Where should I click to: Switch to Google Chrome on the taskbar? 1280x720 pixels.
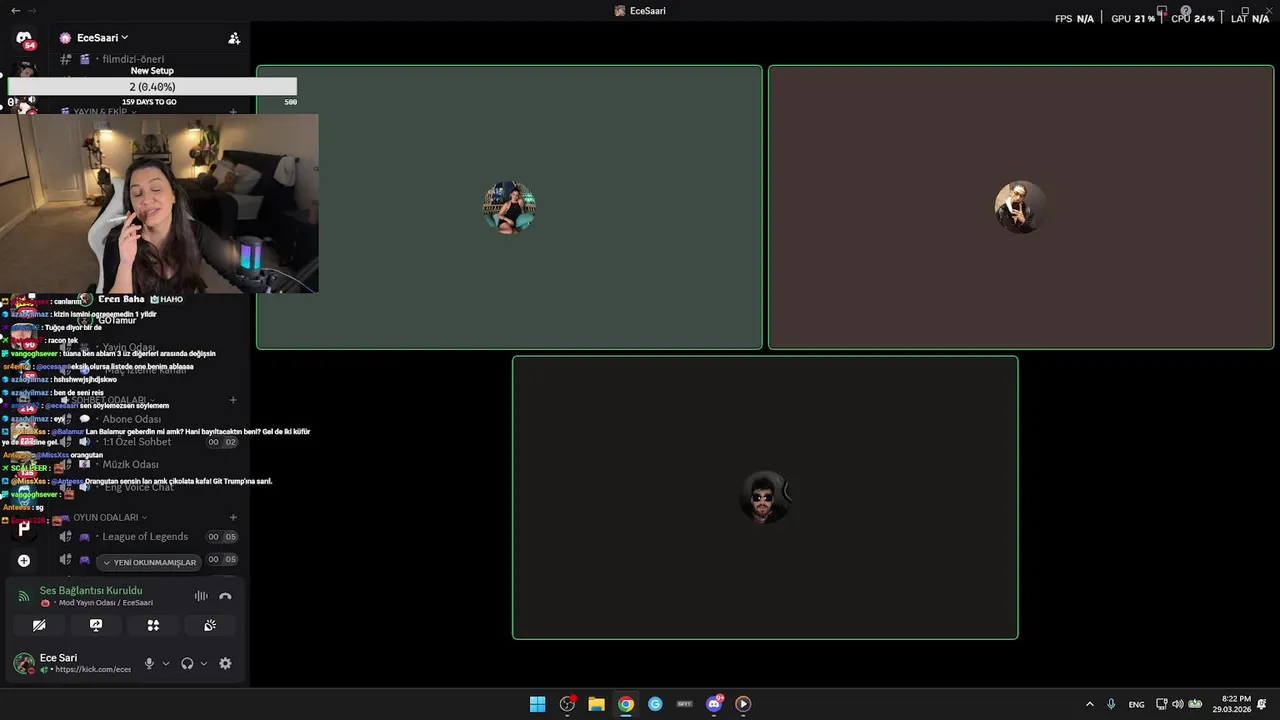coord(626,704)
